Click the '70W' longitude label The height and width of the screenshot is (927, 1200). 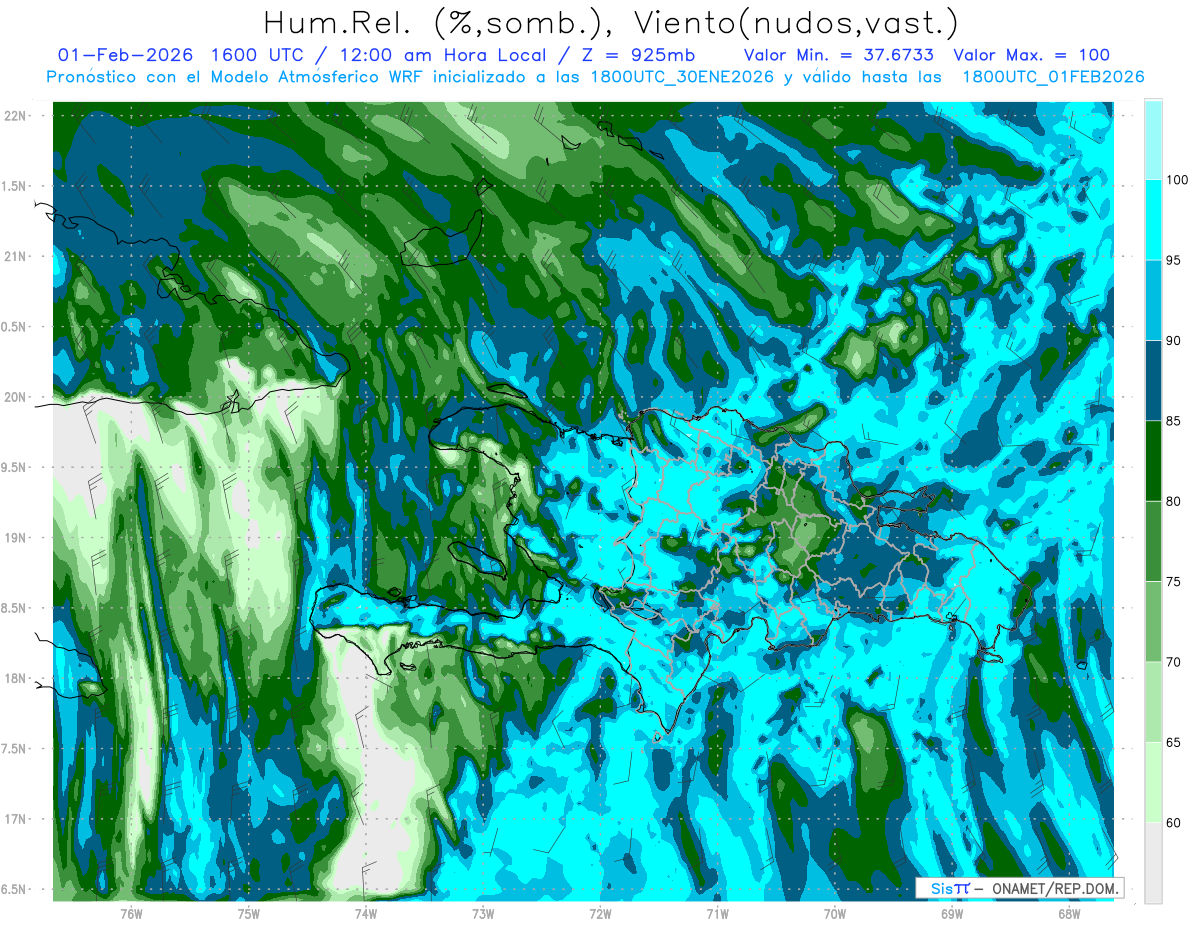pyautogui.click(x=835, y=913)
